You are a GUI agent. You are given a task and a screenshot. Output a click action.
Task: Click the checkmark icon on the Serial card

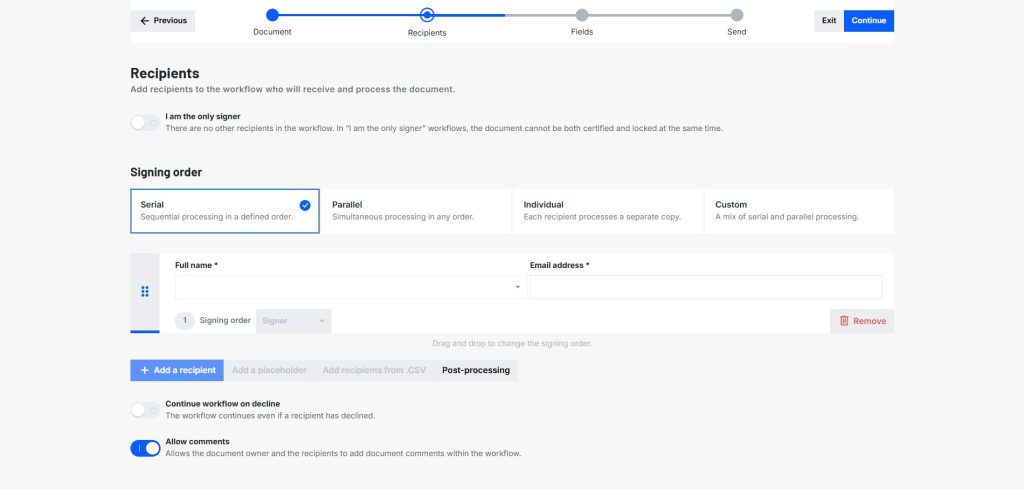pos(305,206)
